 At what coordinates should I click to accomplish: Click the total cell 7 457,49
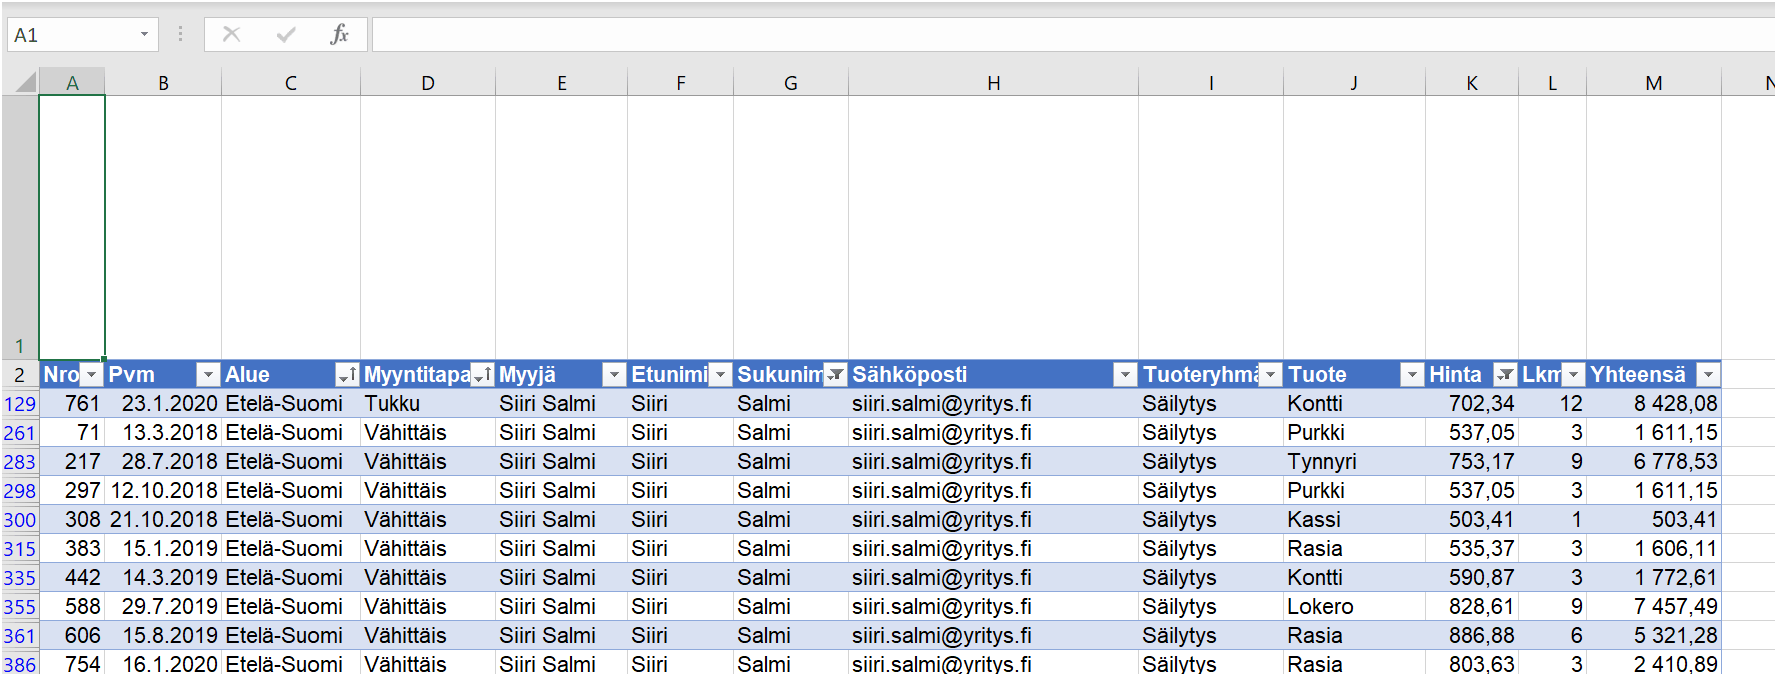[1654, 607]
